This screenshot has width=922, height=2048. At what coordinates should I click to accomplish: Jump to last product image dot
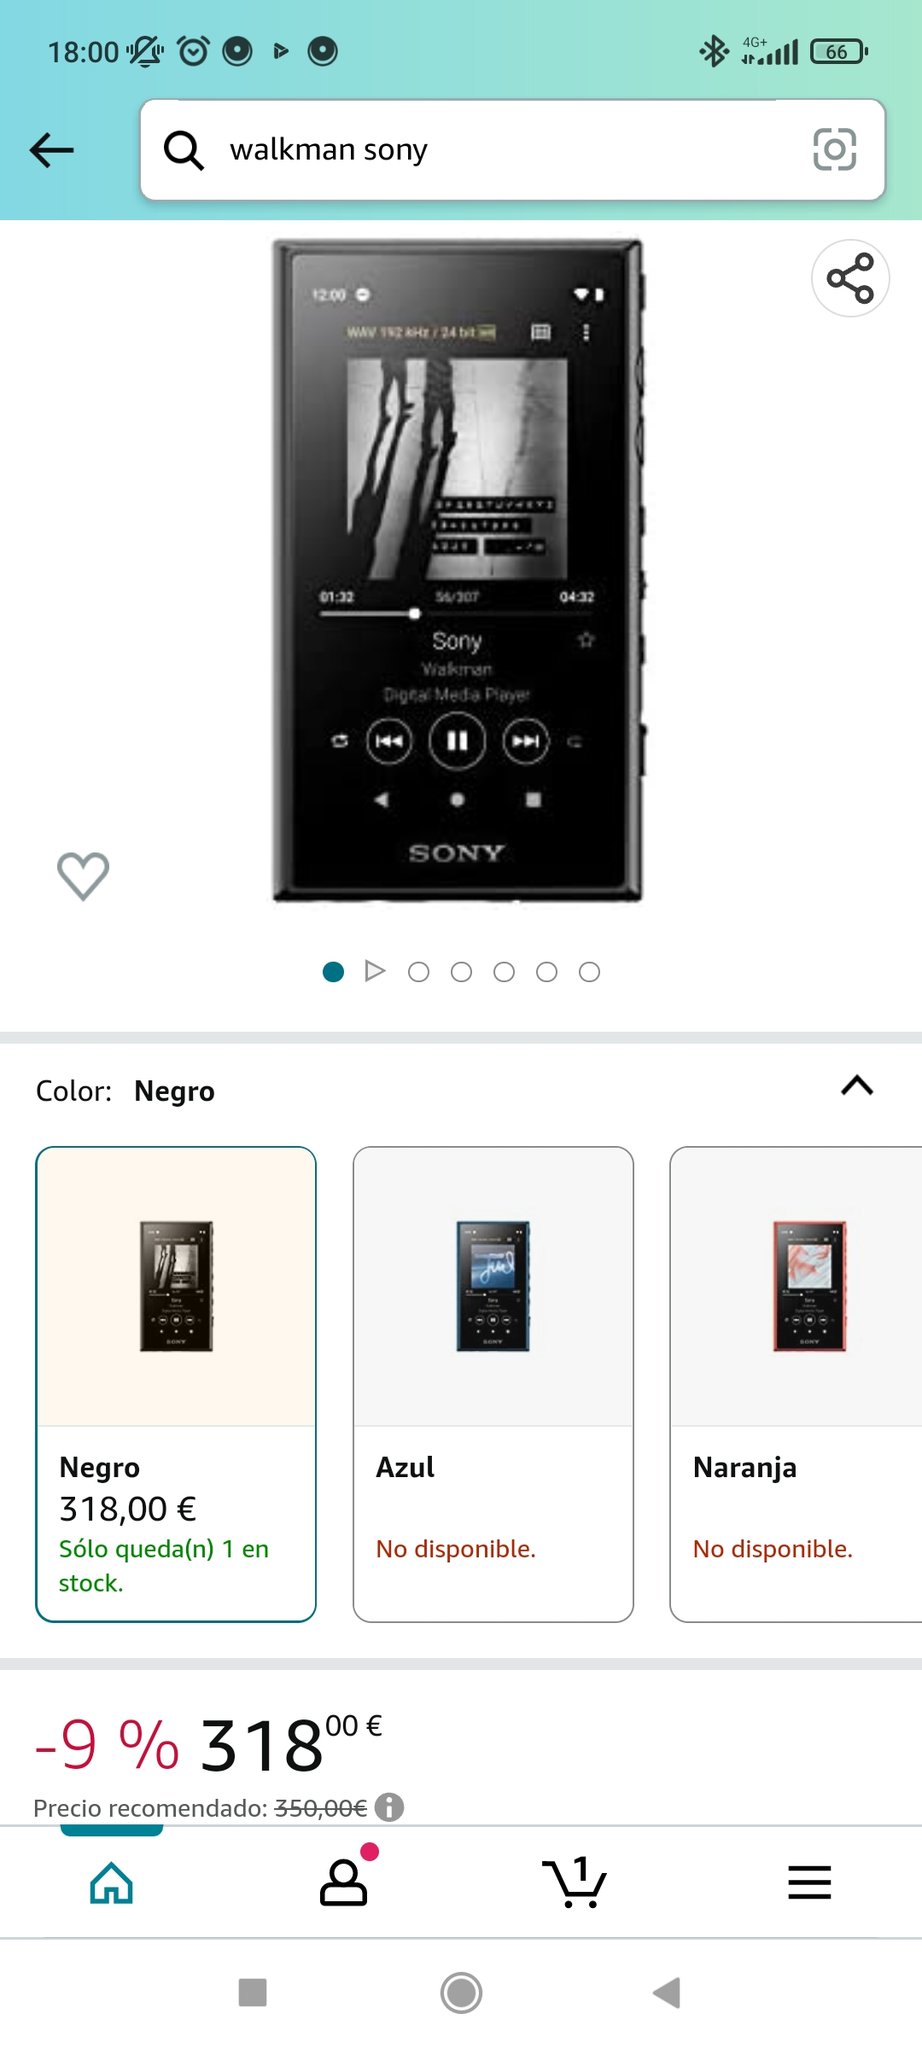click(590, 972)
